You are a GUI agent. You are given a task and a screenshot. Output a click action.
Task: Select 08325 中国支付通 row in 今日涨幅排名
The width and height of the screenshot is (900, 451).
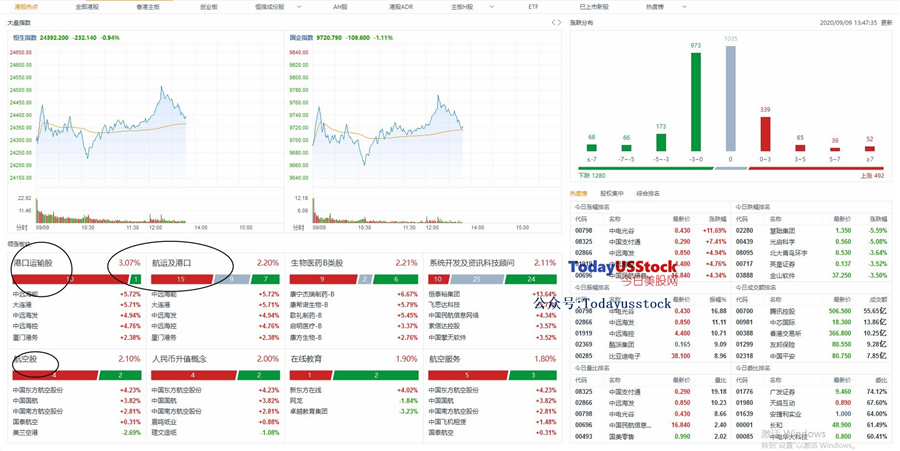650,242
